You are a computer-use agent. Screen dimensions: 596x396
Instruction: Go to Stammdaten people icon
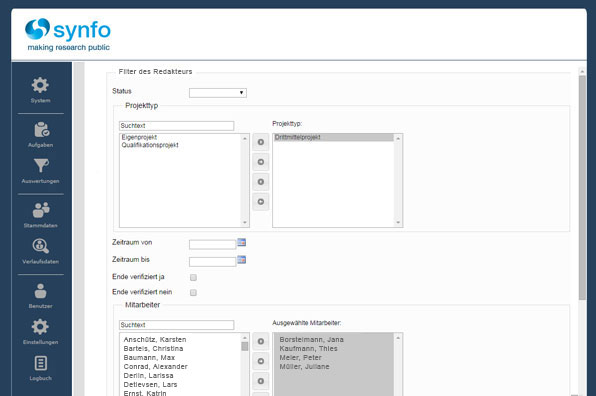(41, 210)
